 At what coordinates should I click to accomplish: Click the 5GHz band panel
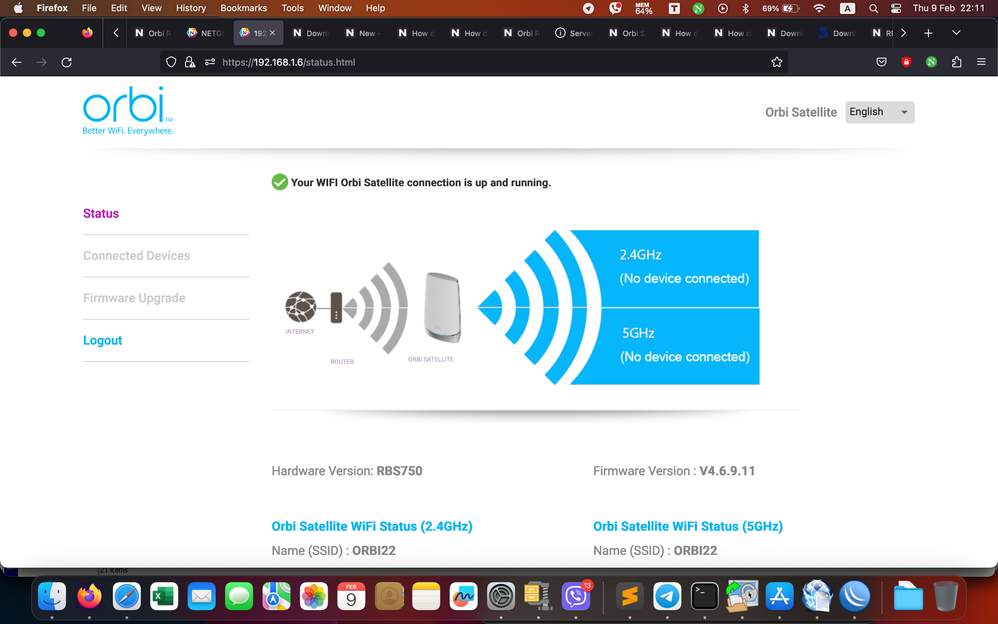pos(680,346)
